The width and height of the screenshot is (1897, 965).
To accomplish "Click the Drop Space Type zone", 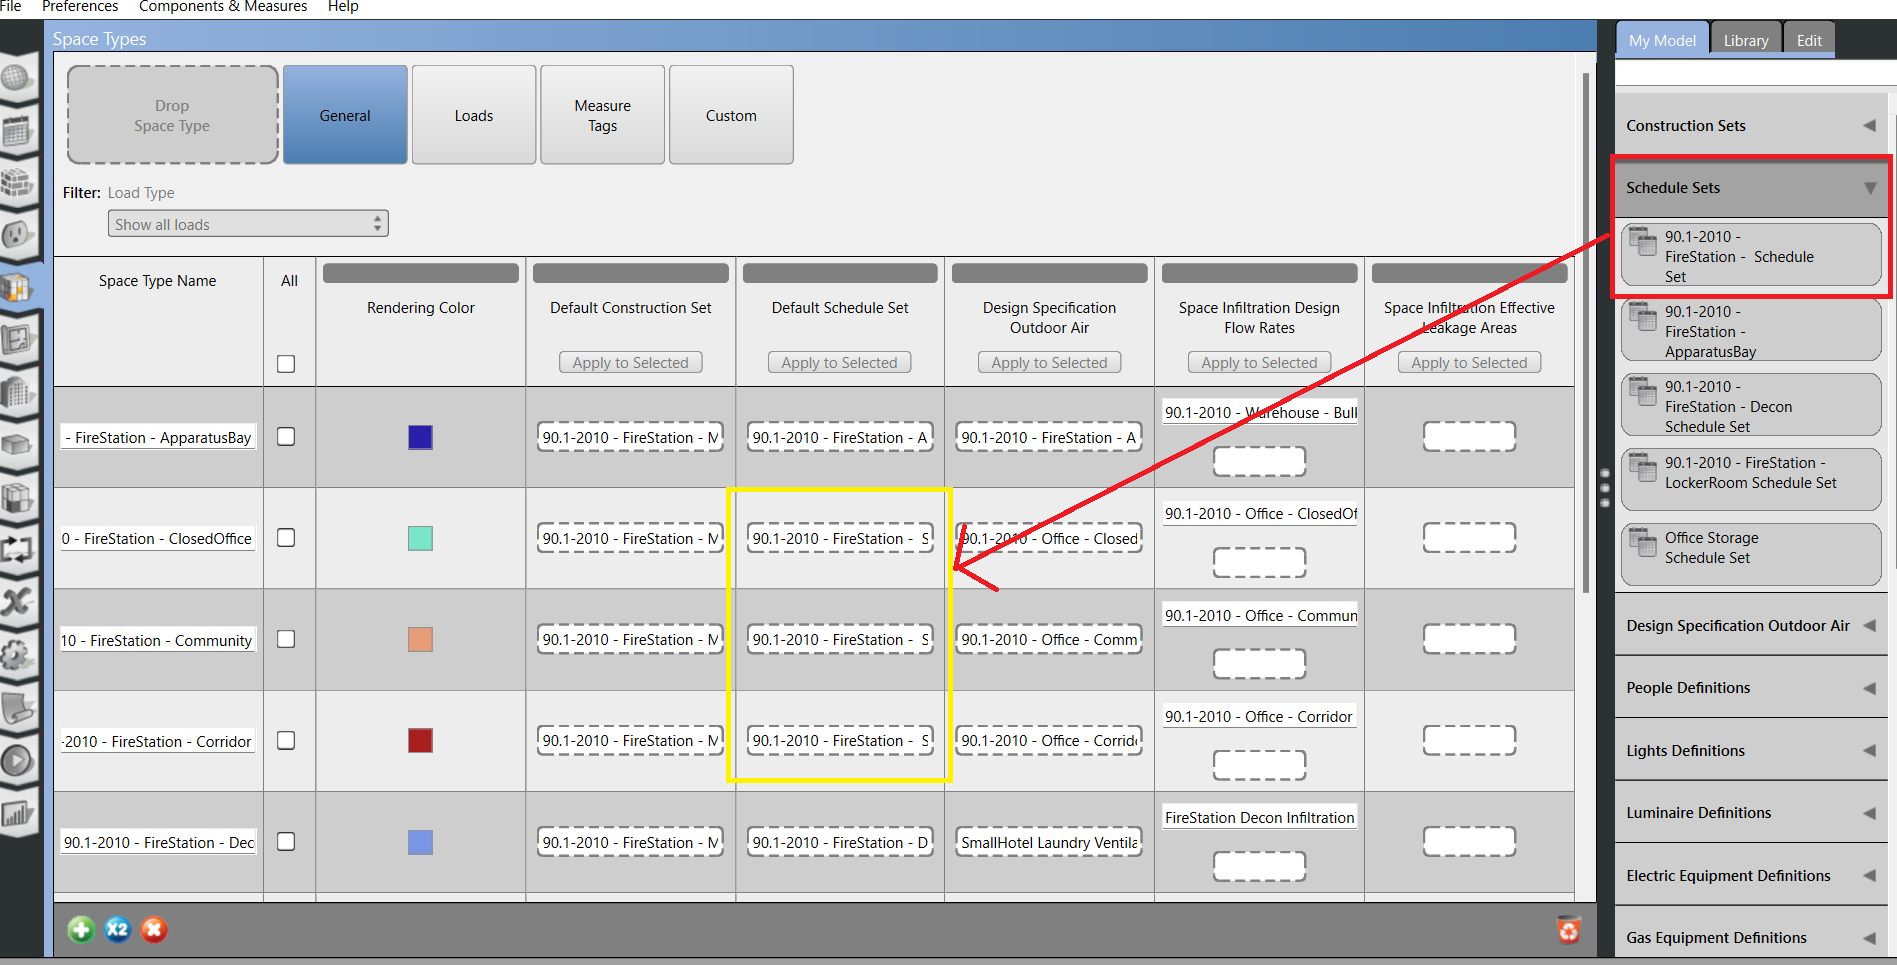I will 172,115.
